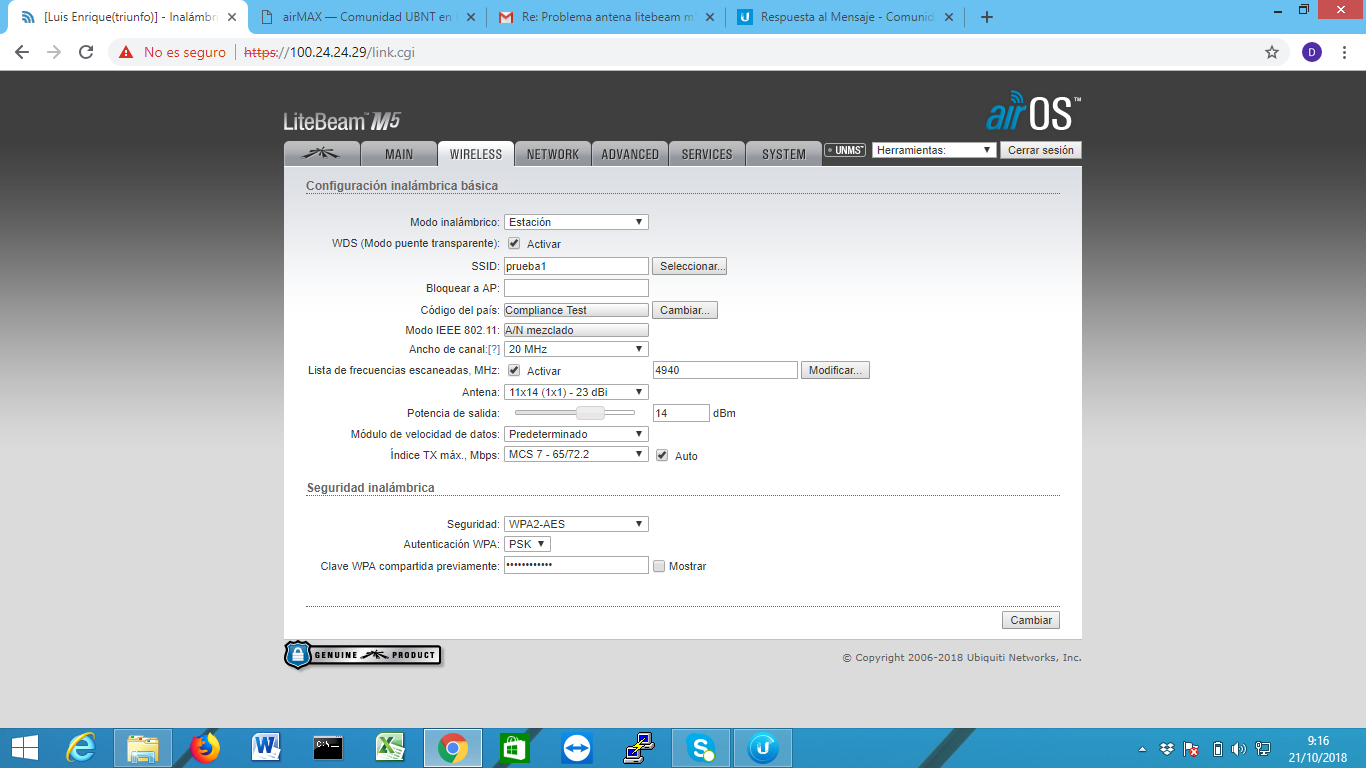The image size is (1366, 768).
Task: Open the 'Índice TX máx.' MCS dropdown
Action: click(576, 454)
